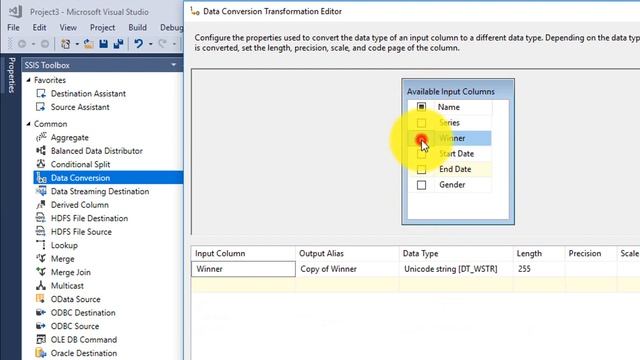Select the ODBC Source icon
The width and height of the screenshot is (640, 360).
coord(41,326)
